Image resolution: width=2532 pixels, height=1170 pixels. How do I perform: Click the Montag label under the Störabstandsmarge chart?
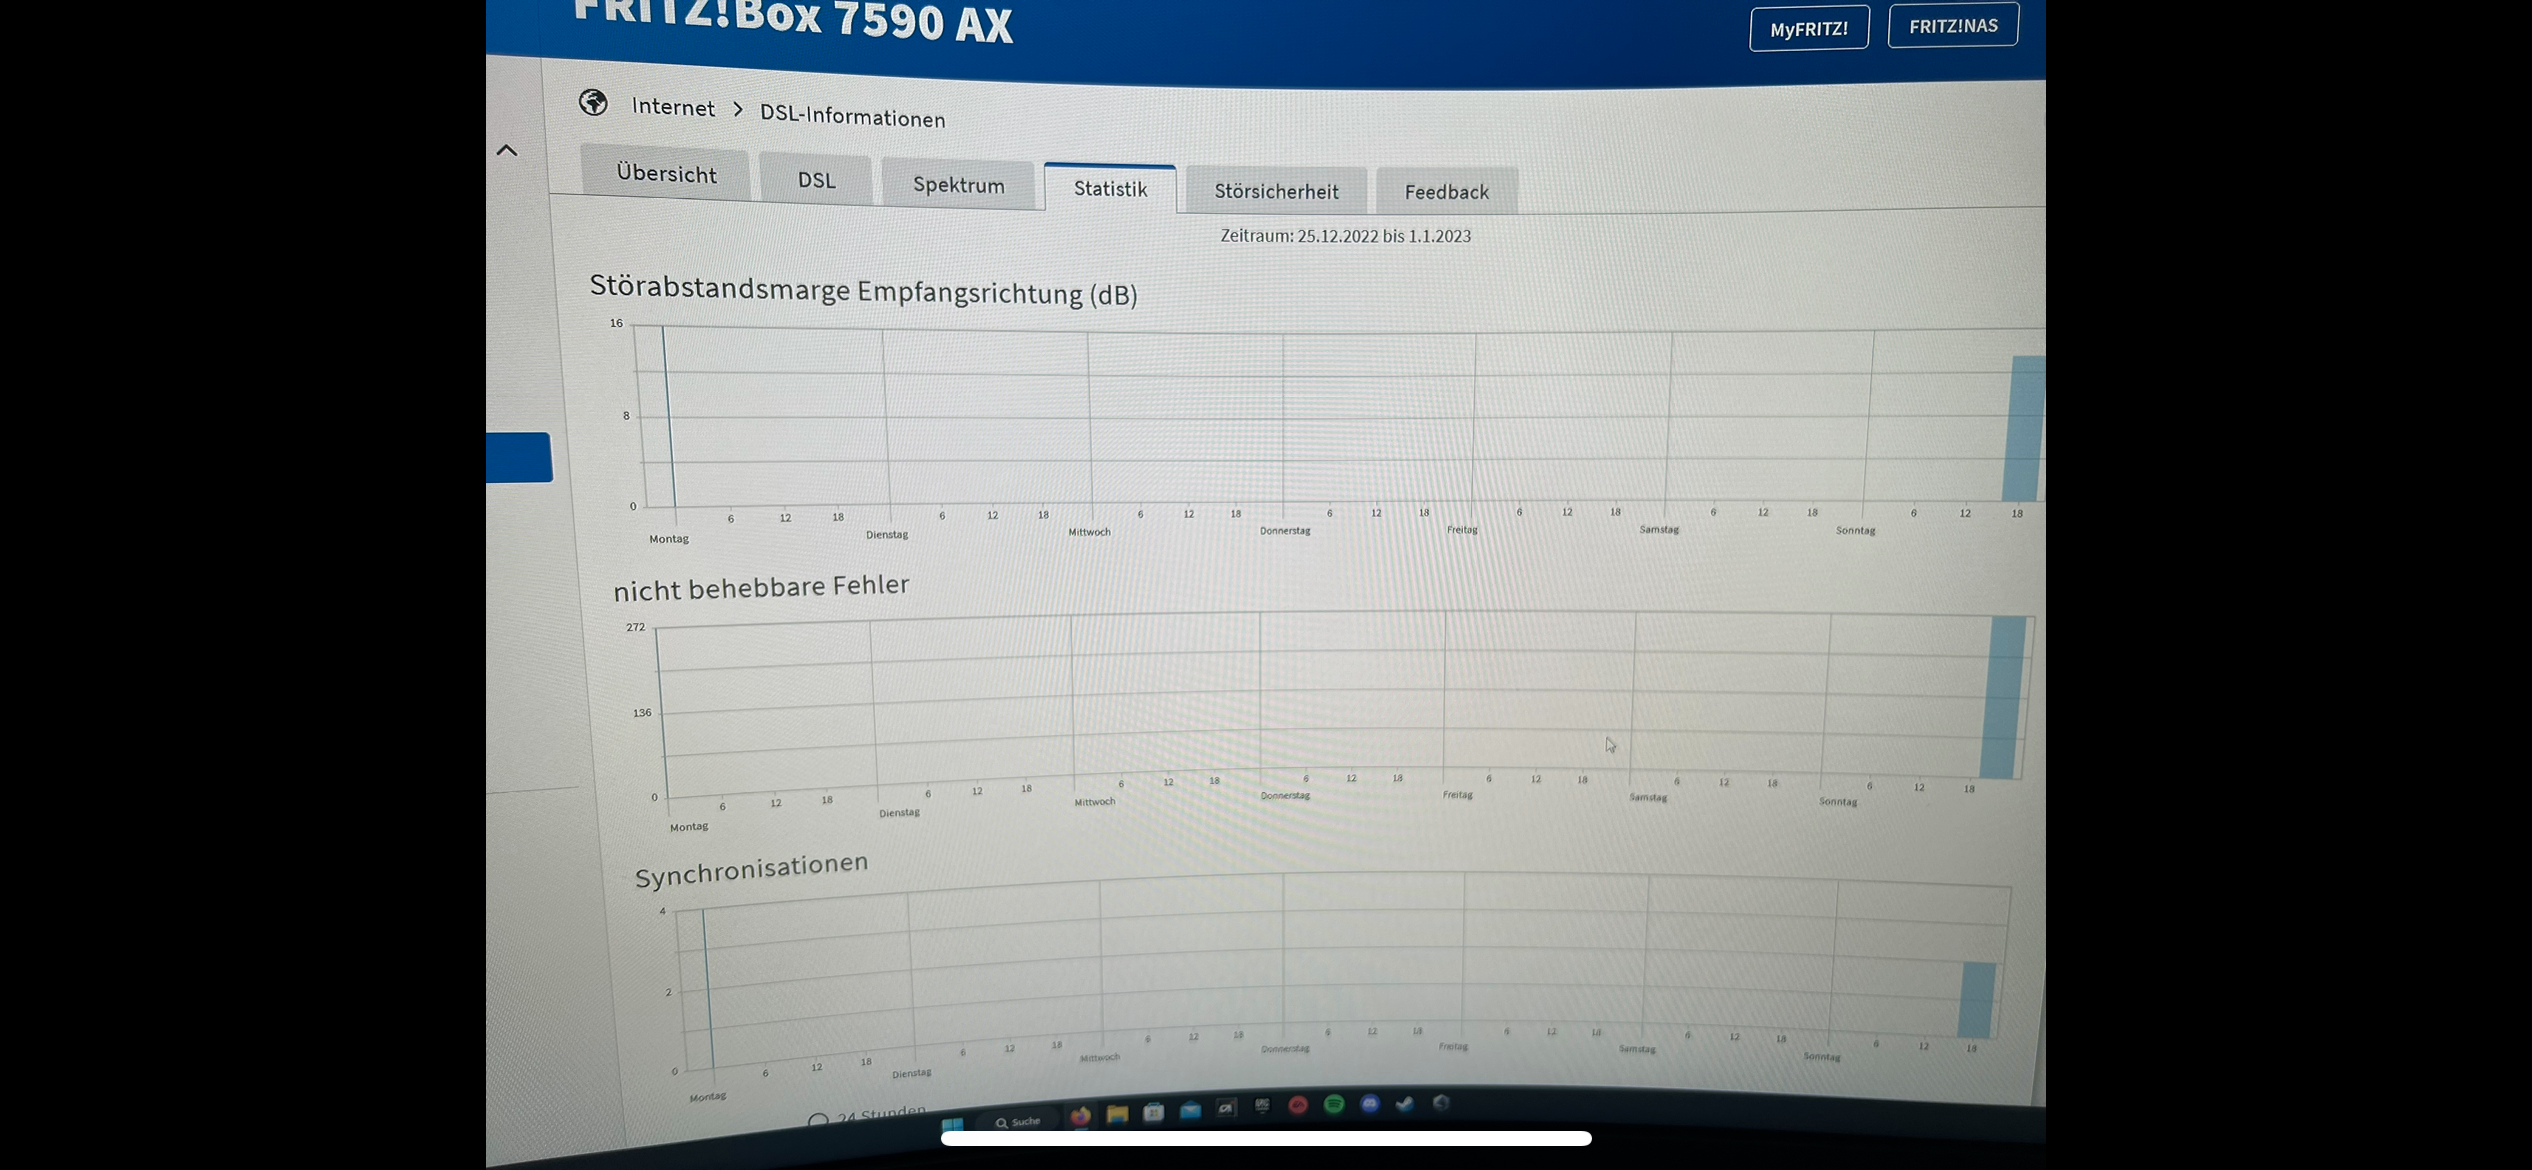[669, 538]
